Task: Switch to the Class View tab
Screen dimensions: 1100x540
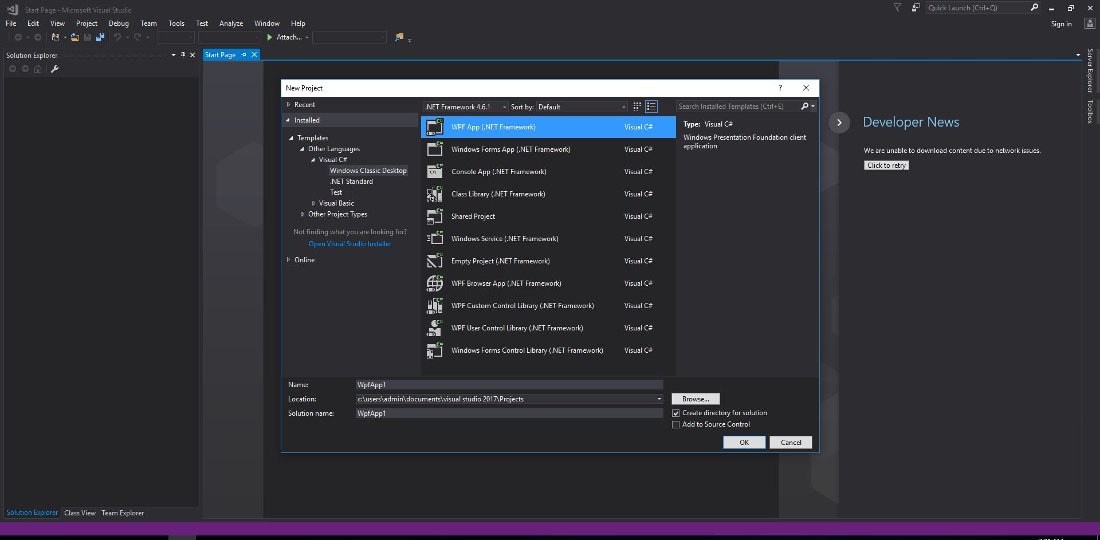Action: (x=80, y=513)
